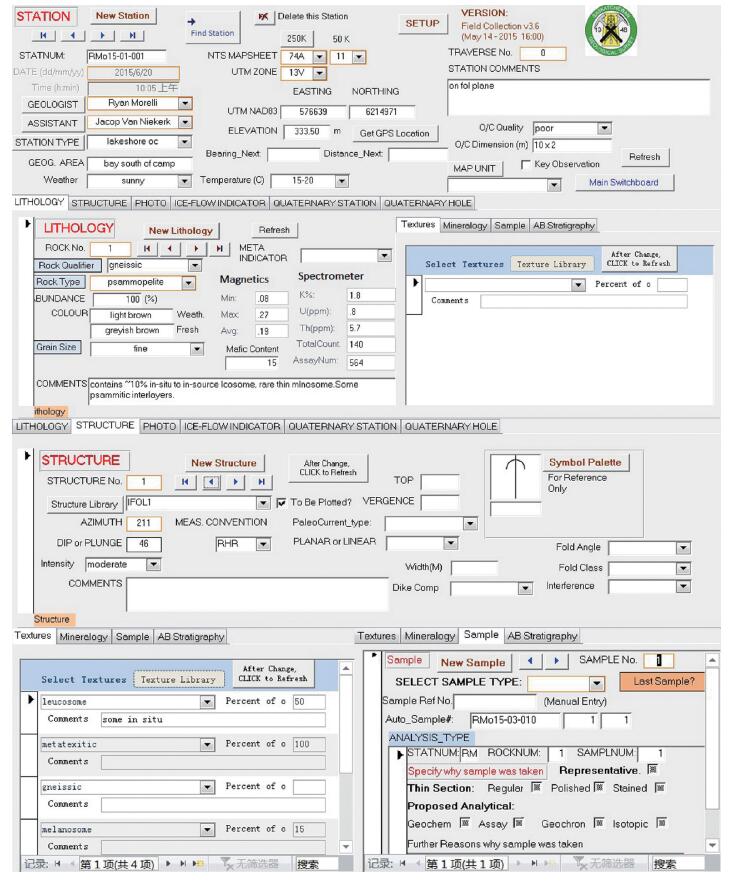Switch to the top STRUCTURE tab
The height and width of the screenshot is (883, 741).
pos(99,203)
